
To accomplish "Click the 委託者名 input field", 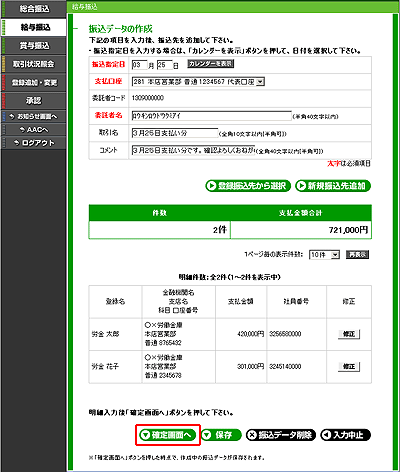I will pos(212,116).
